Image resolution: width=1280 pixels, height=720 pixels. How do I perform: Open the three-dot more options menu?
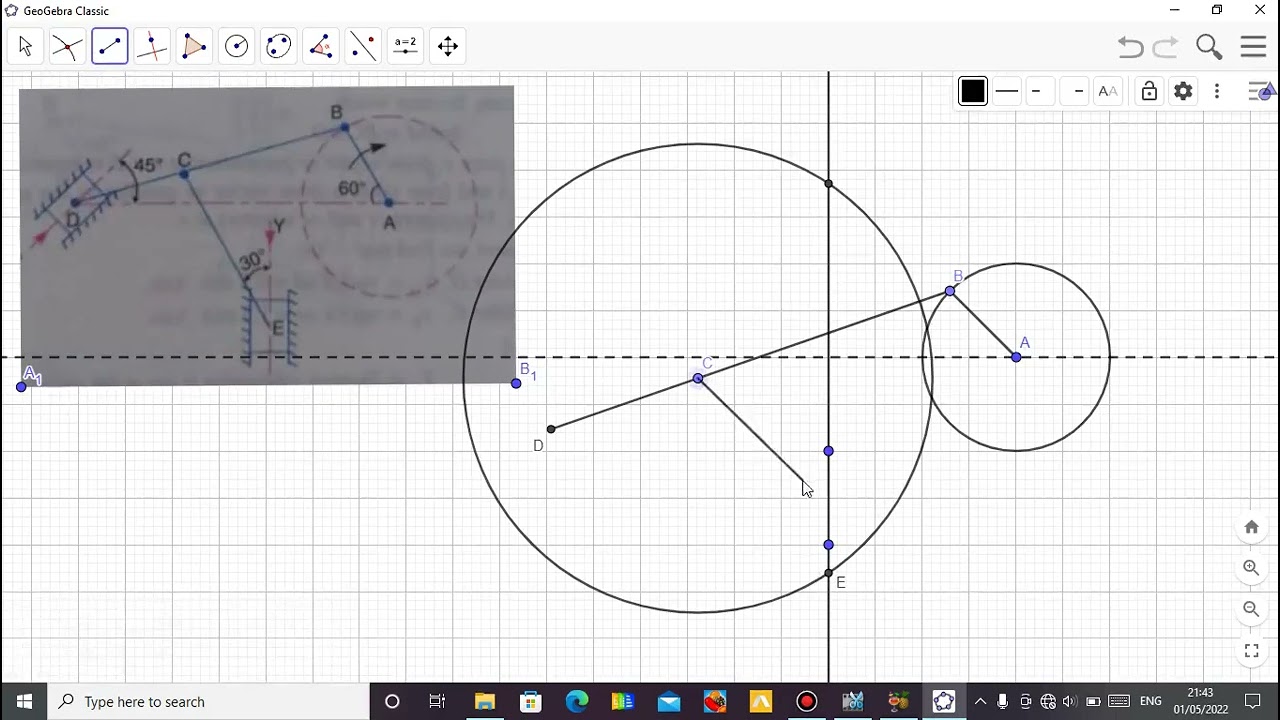pyautogui.click(x=1217, y=91)
